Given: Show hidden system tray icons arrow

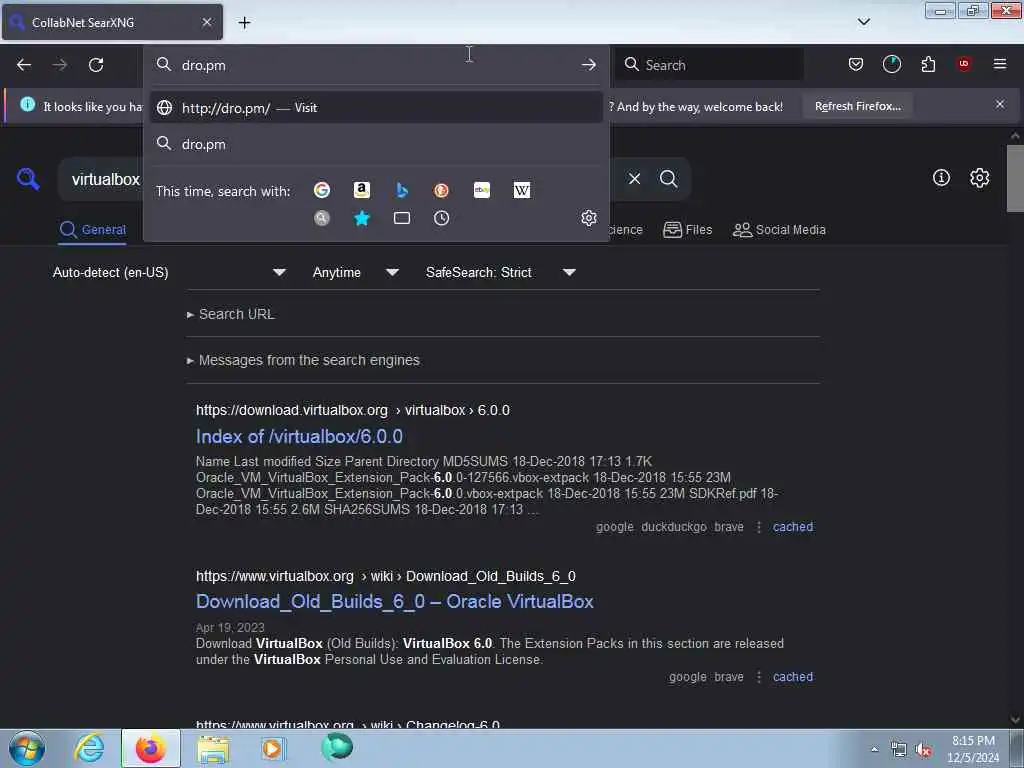Looking at the screenshot, I should (x=874, y=749).
